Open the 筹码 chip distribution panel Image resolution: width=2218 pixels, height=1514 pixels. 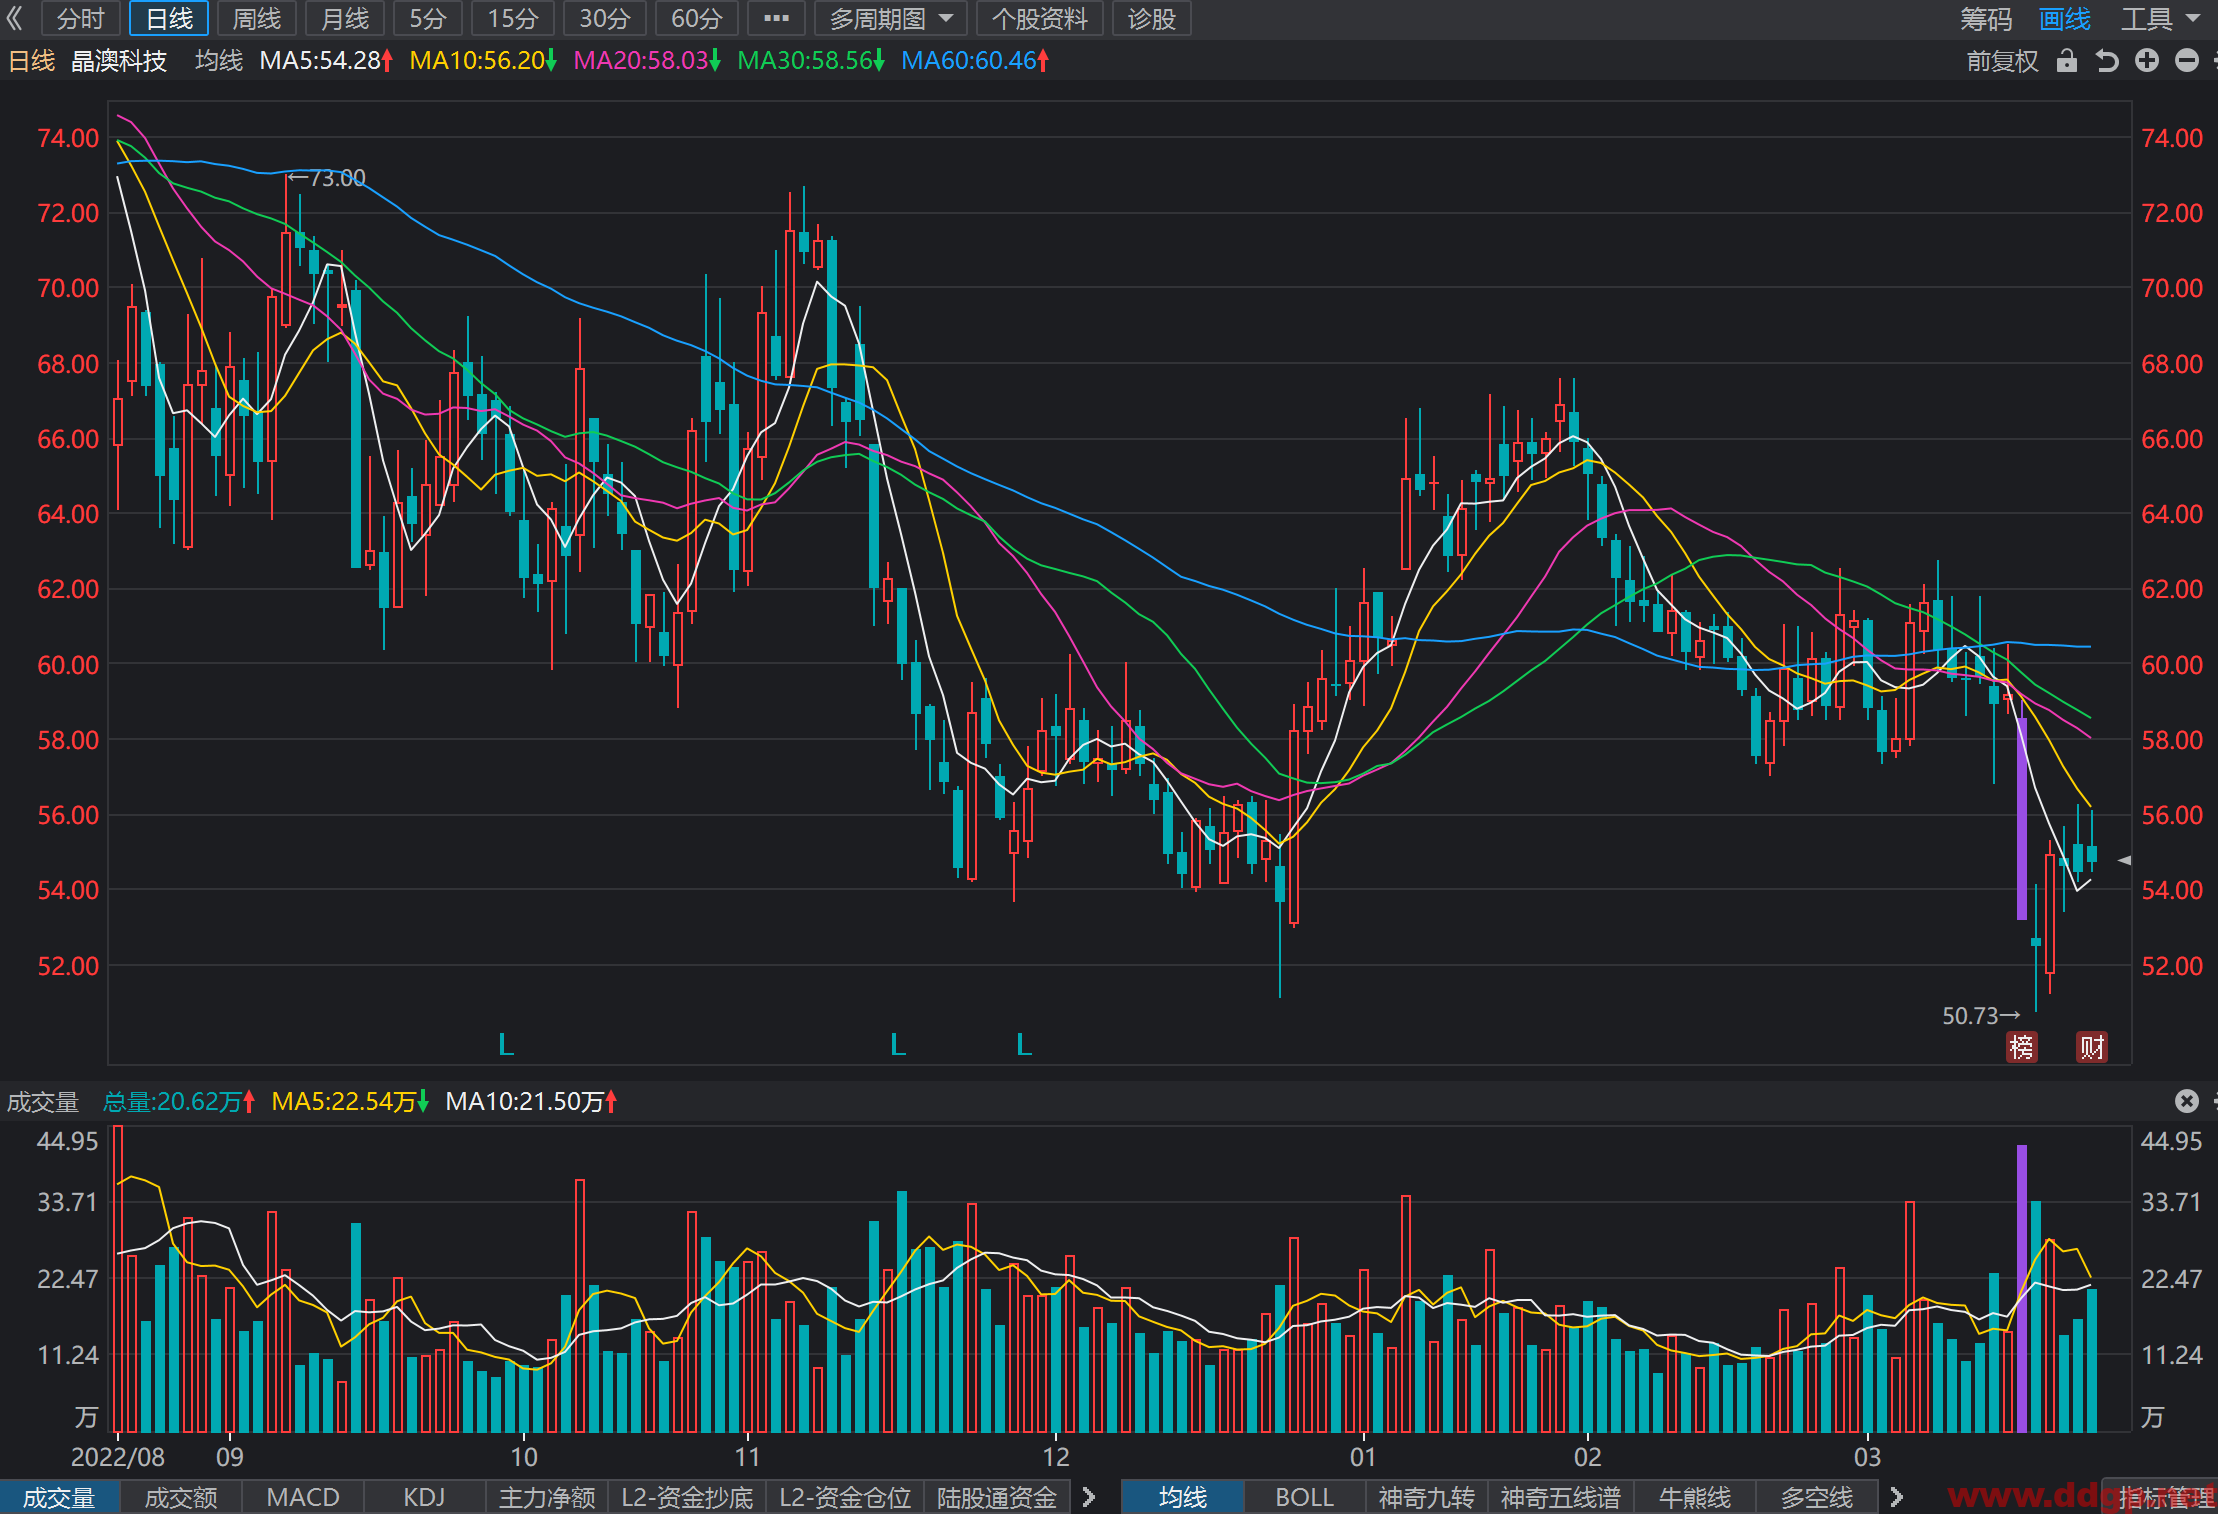pos(1986,19)
